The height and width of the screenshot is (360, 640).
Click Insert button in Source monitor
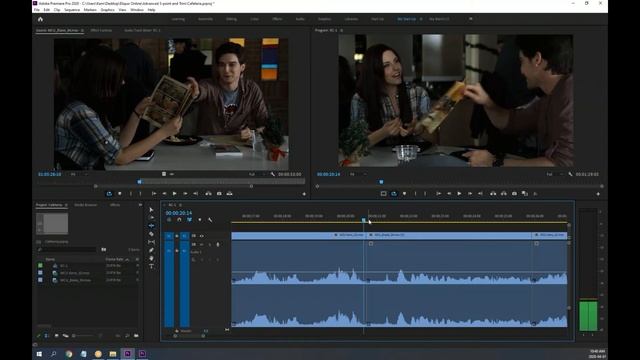point(209,193)
